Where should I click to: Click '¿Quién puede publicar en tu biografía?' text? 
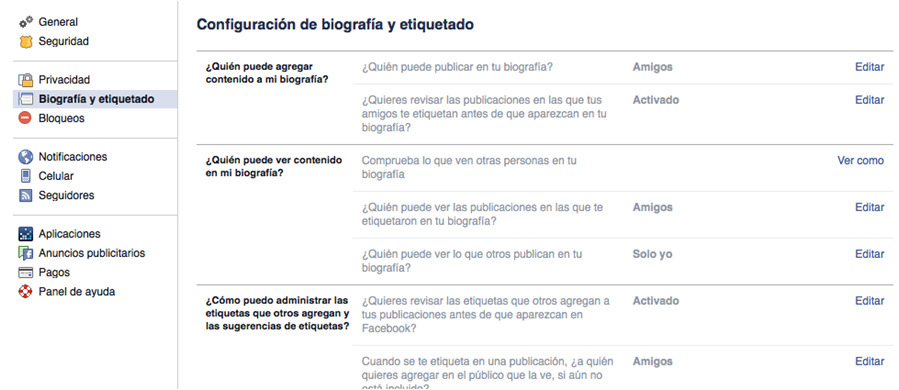click(x=458, y=67)
